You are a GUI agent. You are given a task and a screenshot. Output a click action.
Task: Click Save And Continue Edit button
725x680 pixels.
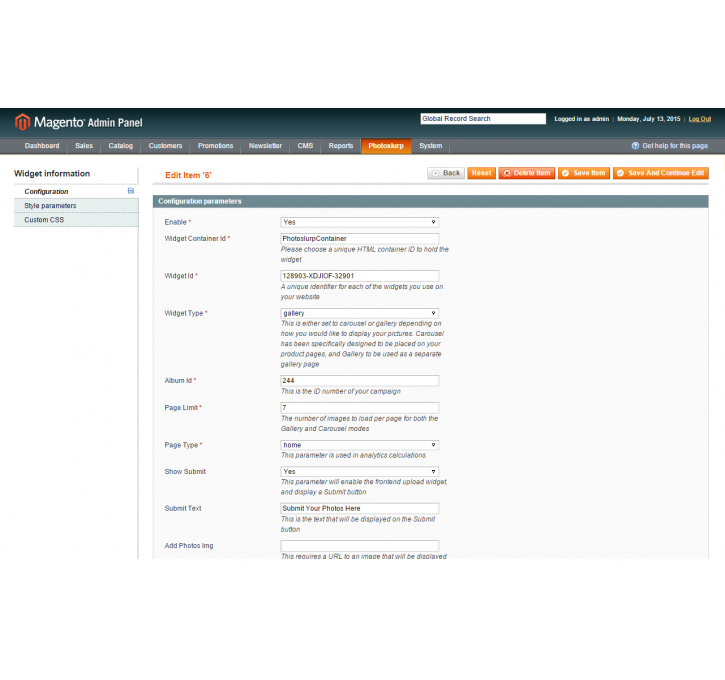coord(661,173)
